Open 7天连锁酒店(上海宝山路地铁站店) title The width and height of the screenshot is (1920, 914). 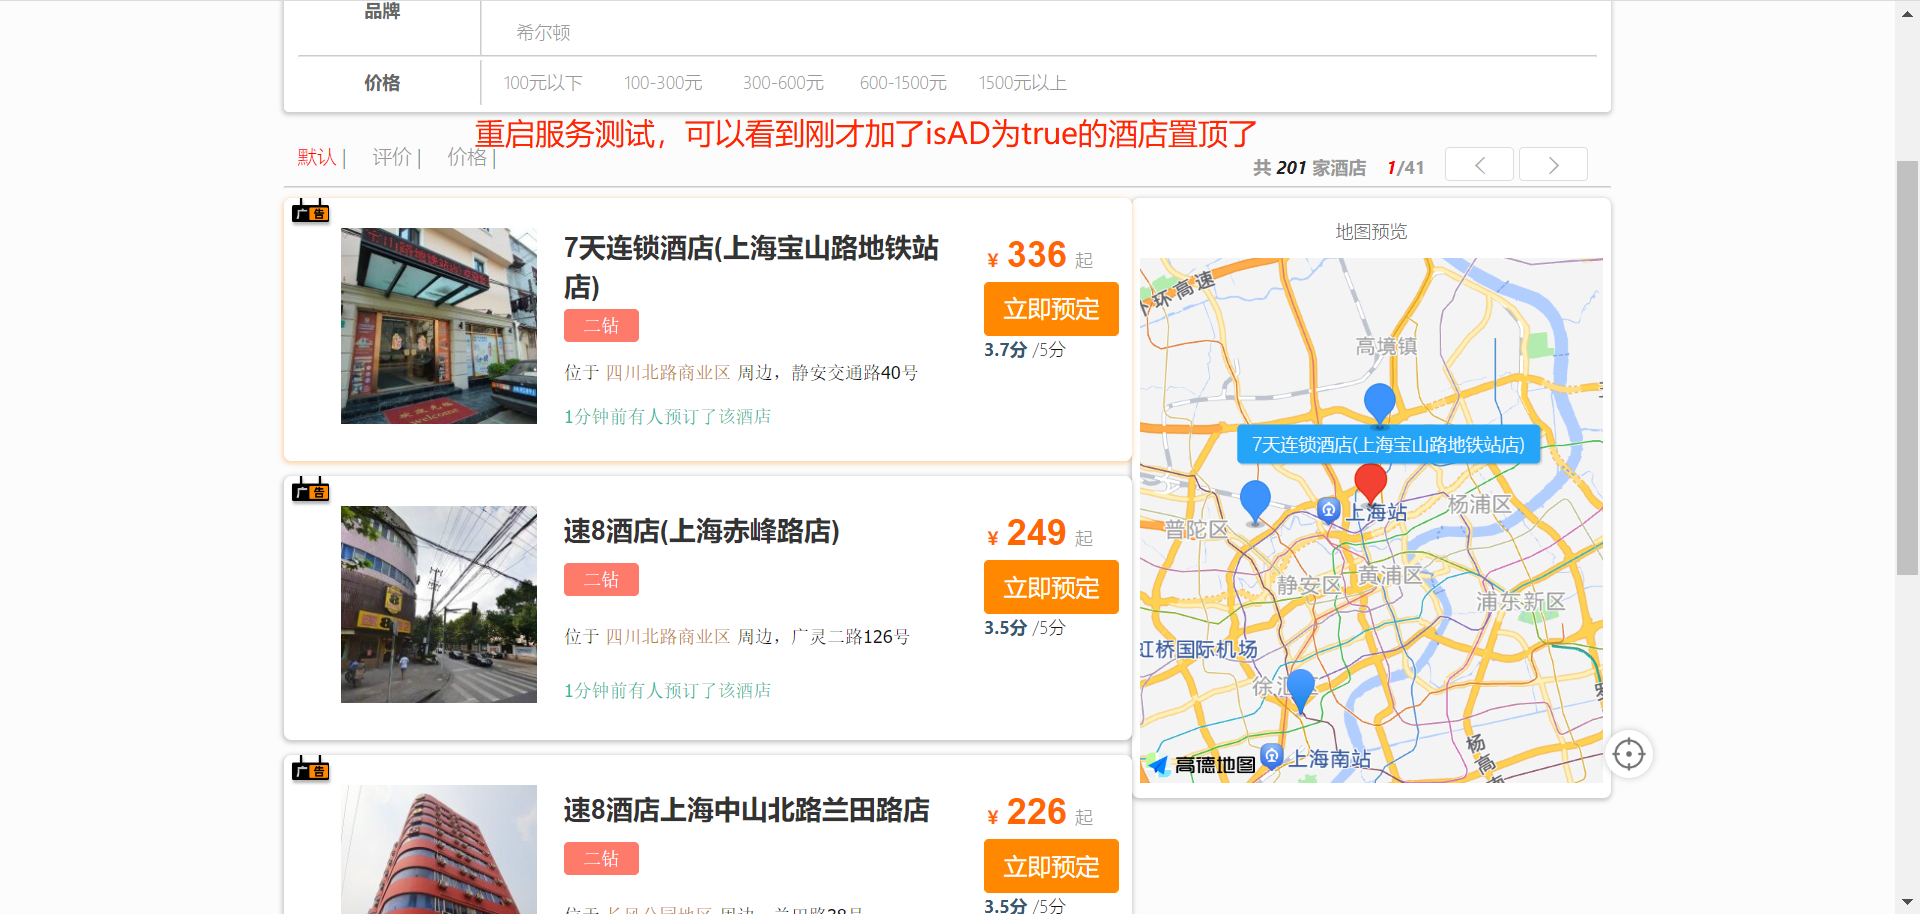(x=751, y=267)
